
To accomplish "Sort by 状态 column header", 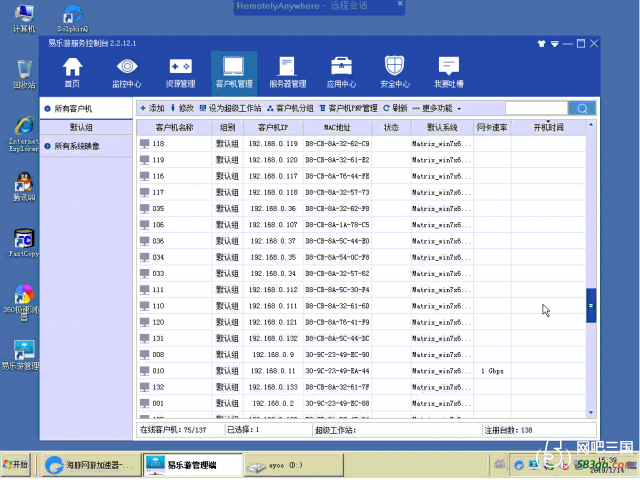I will [391, 127].
